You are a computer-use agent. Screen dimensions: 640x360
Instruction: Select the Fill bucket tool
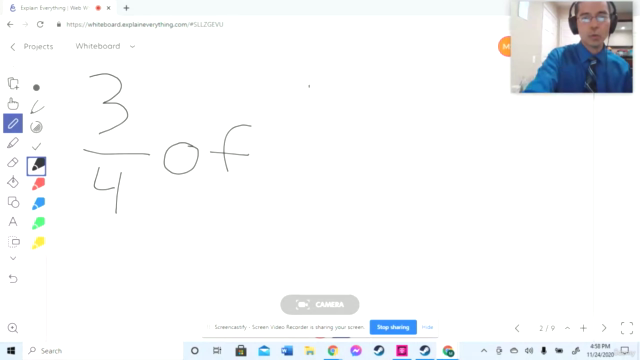point(13,182)
